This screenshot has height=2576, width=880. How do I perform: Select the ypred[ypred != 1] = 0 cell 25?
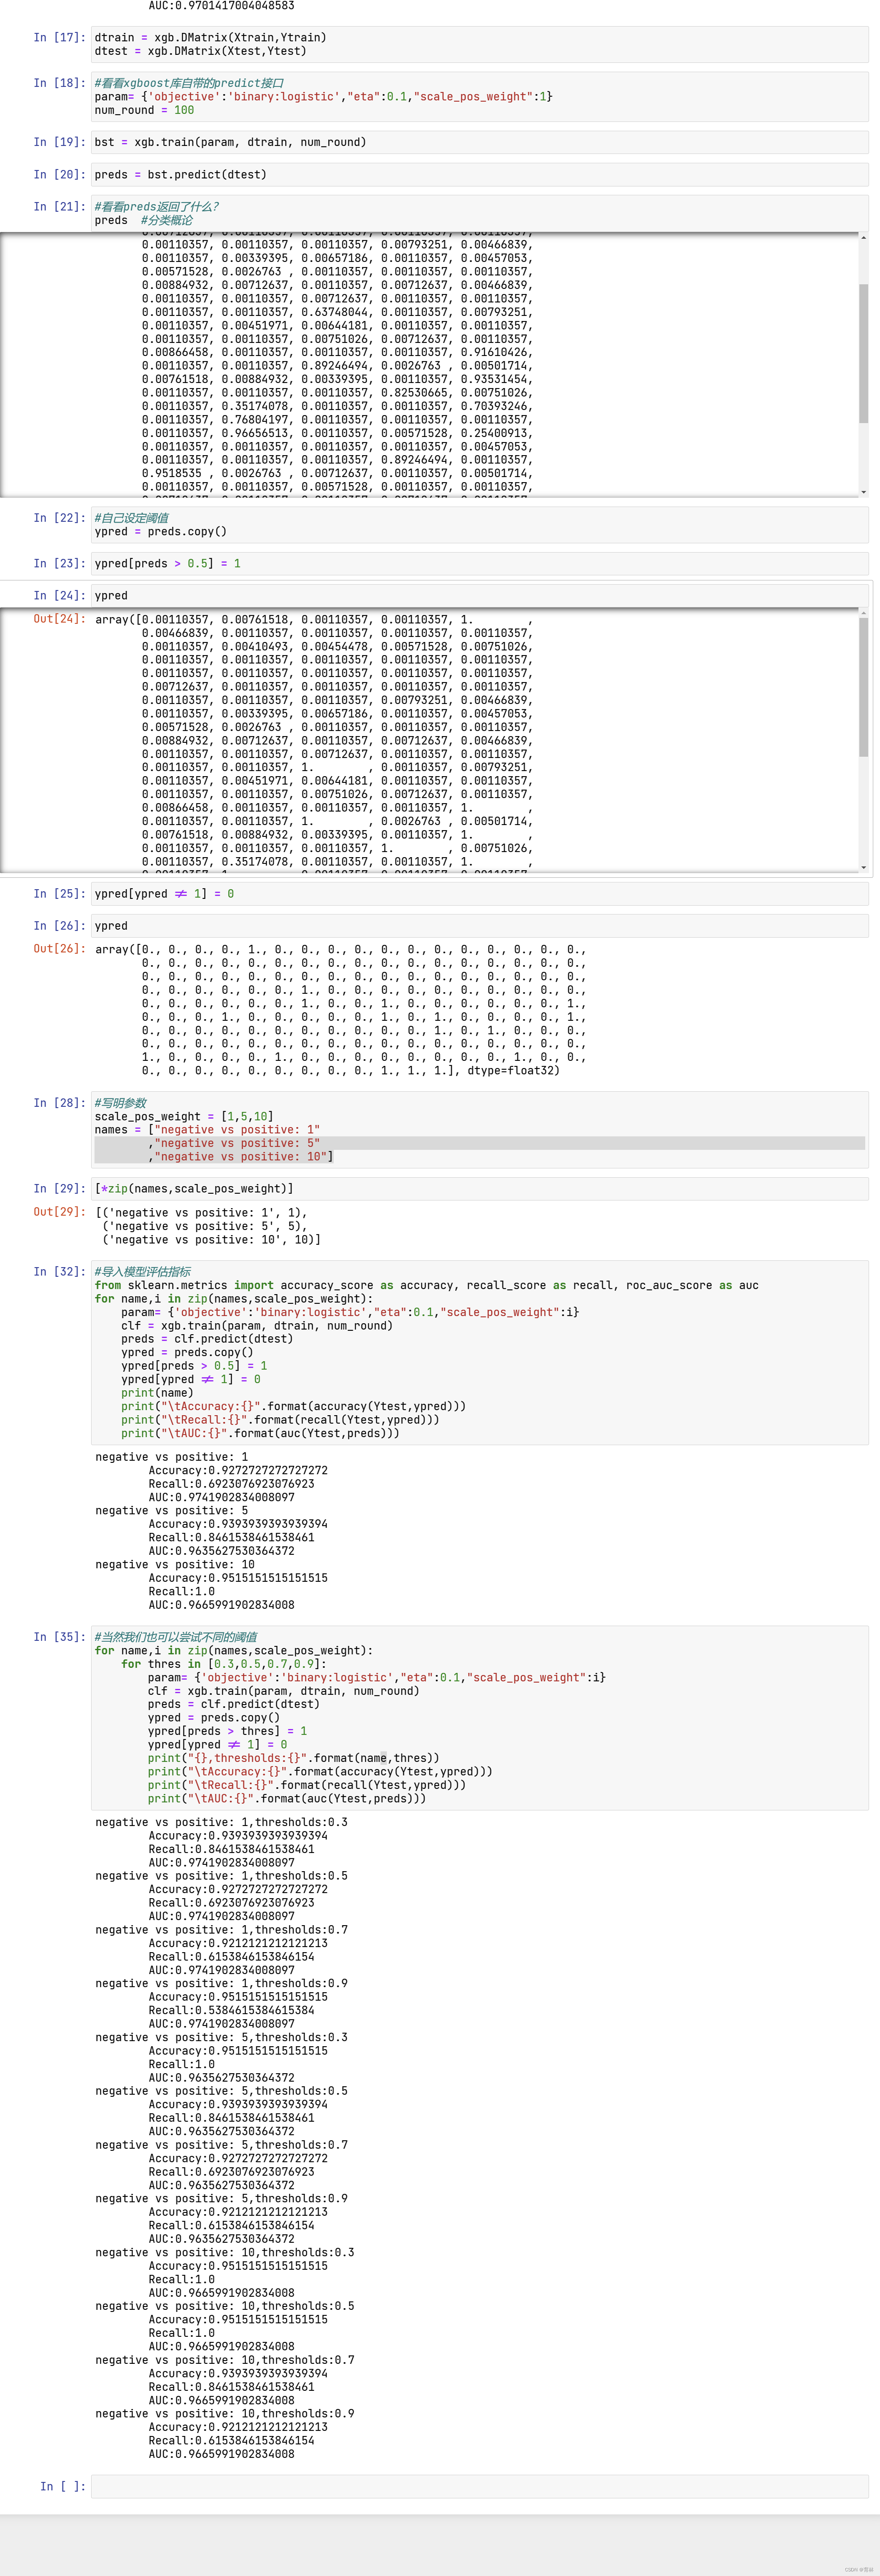[x=480, y=893]
